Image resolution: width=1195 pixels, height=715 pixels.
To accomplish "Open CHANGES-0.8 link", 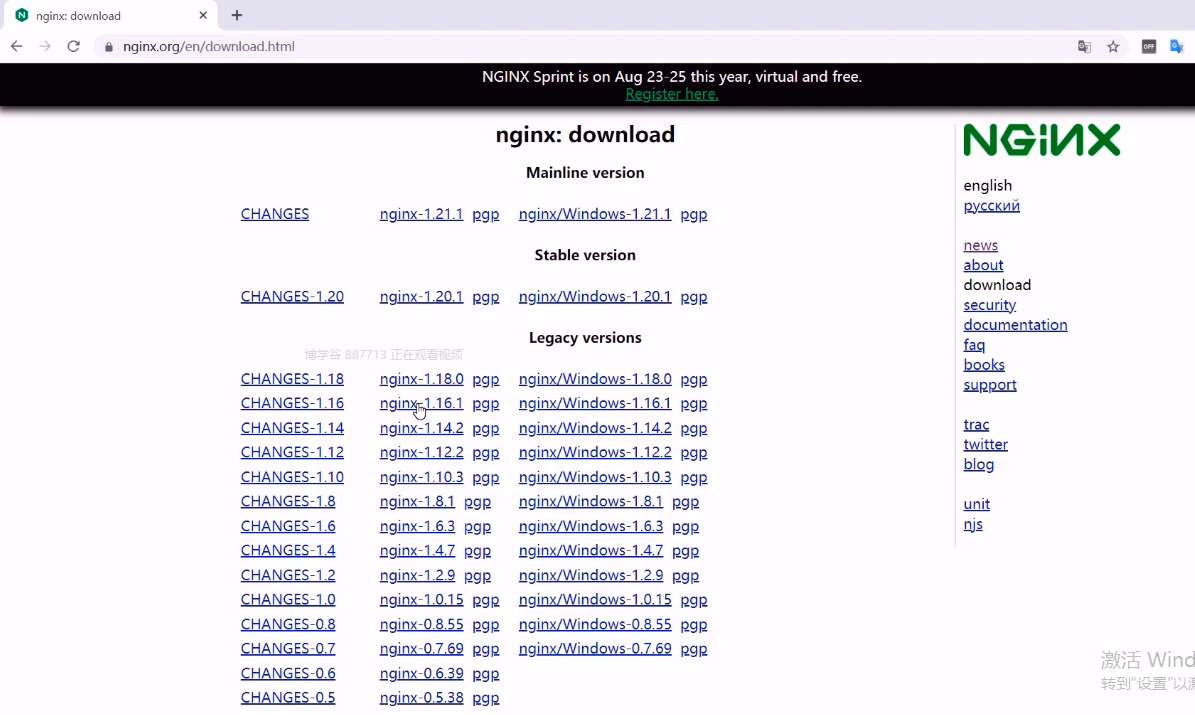I will coord(288,624).
